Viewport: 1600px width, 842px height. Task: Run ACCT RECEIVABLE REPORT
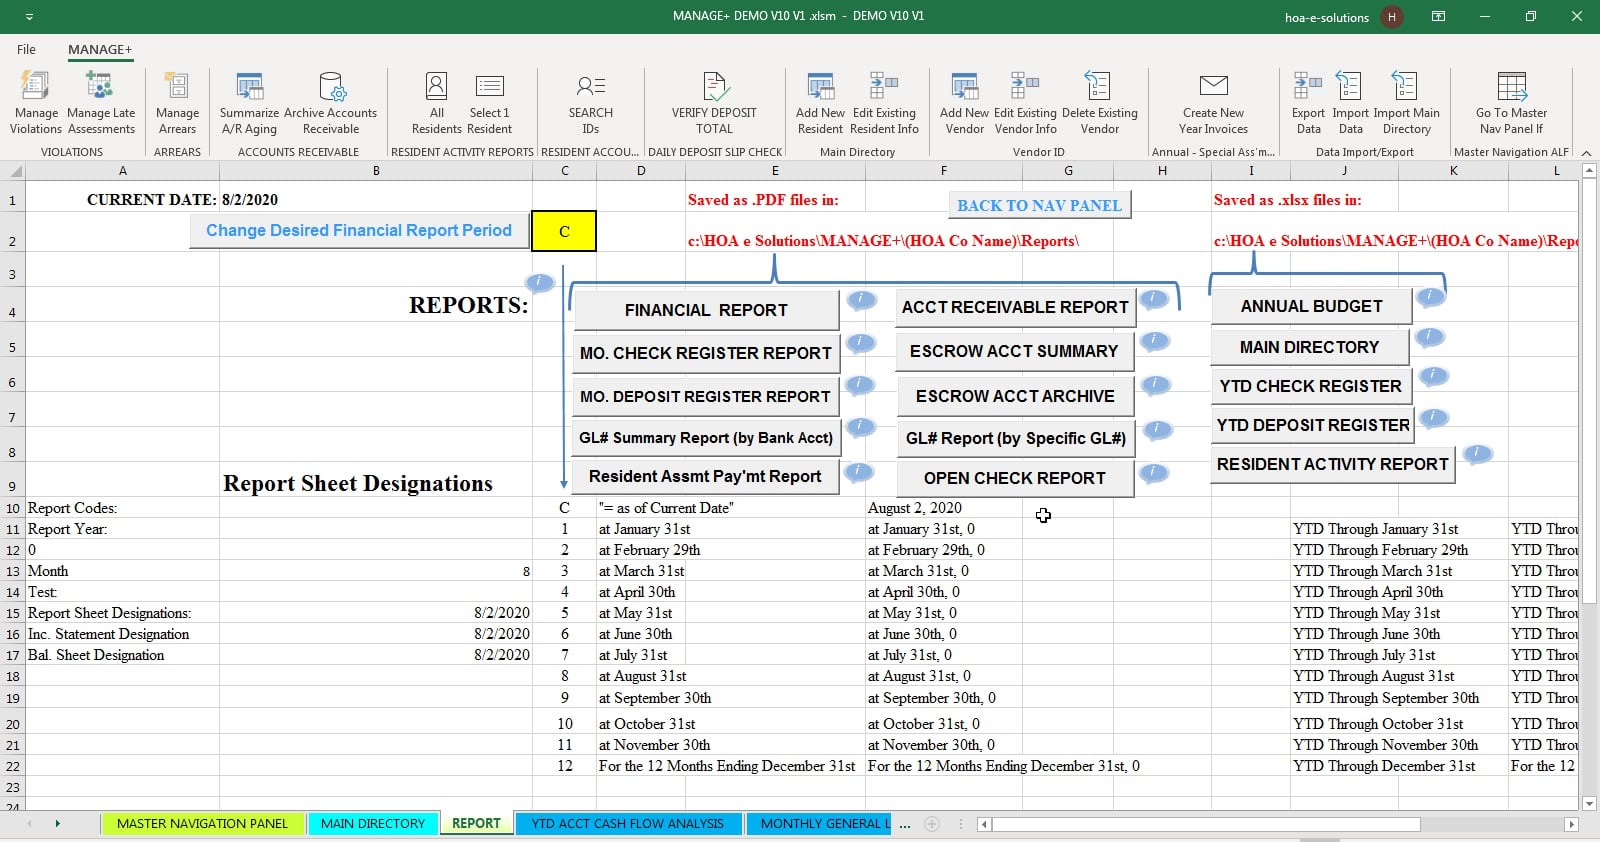coord(1015,308)
